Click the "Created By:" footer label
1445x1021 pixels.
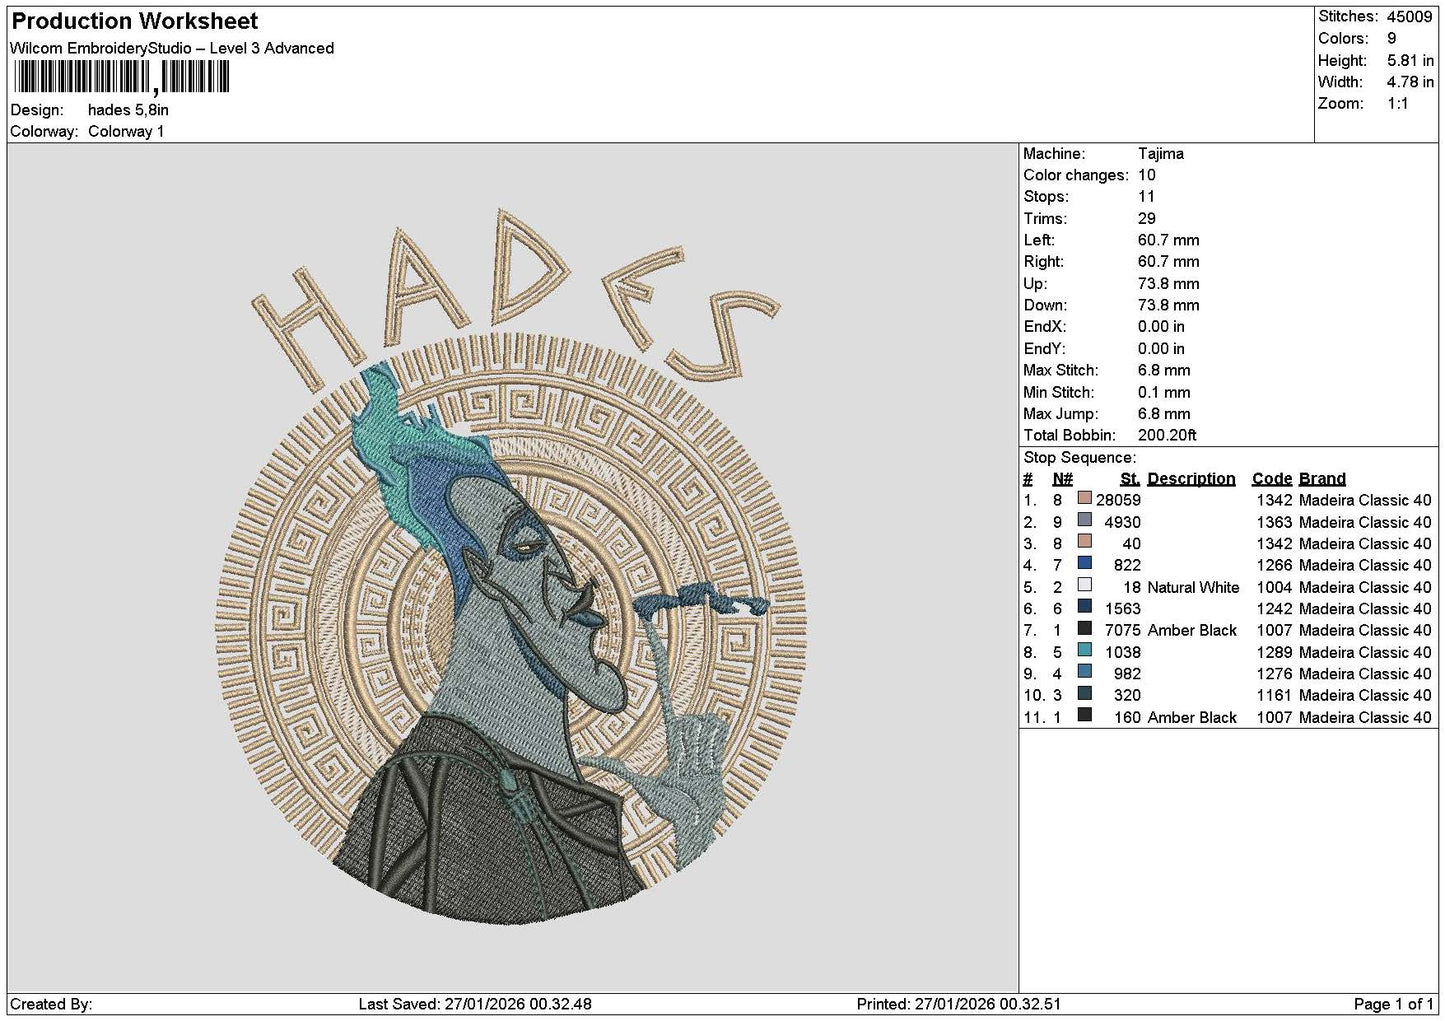click(x=51, y=1004)
